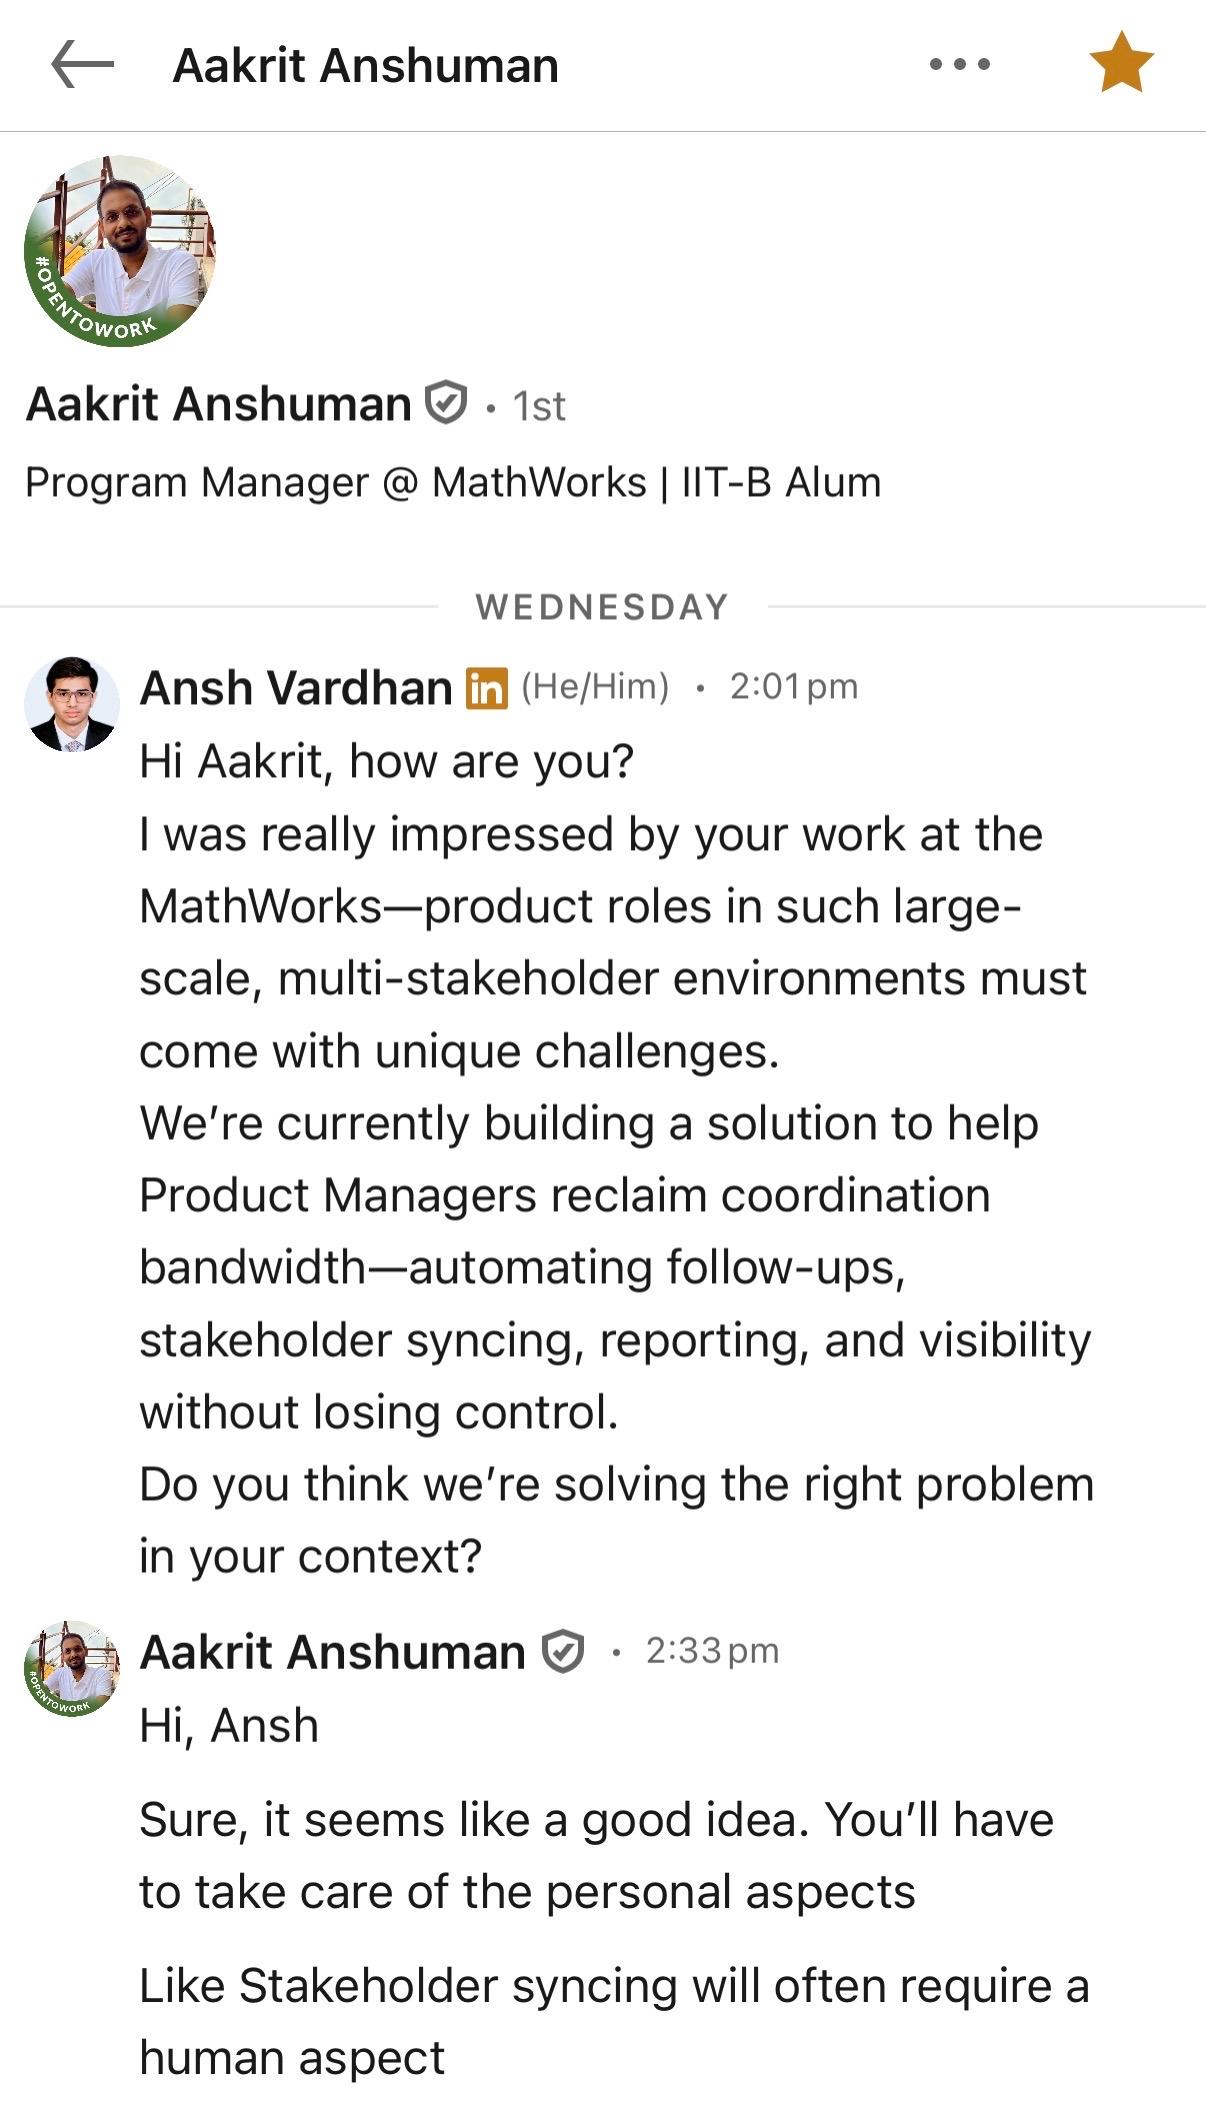
Task: Tap the "1st" connection degree label
Action: point(539,406)
